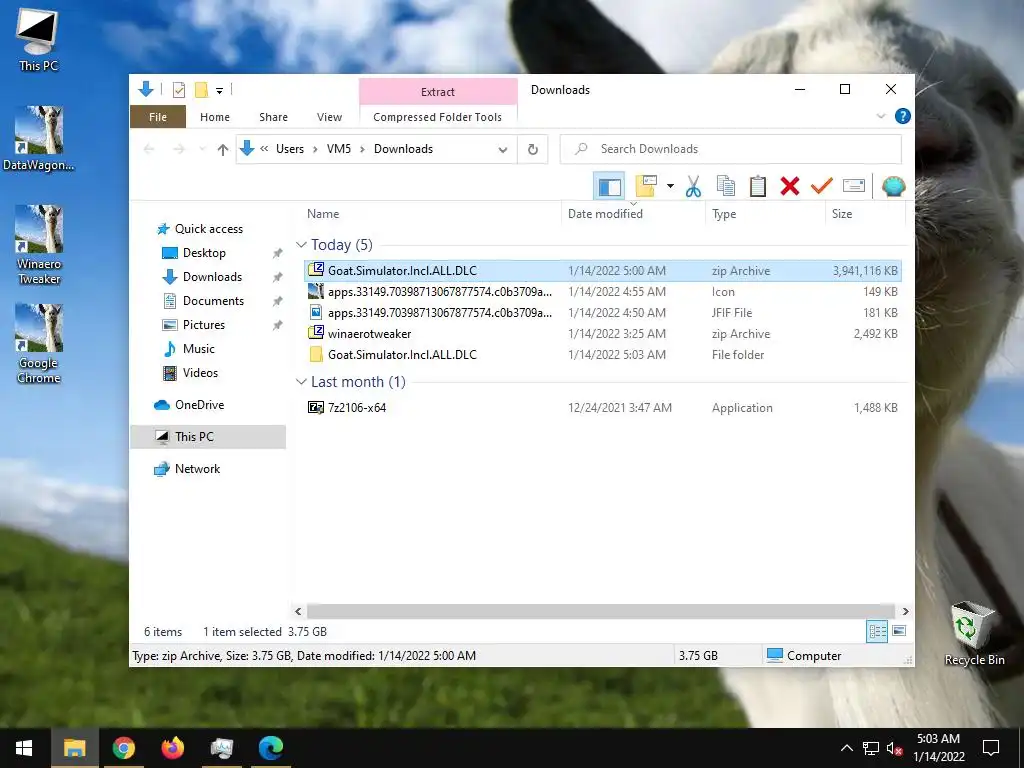Screen dimensions: 1024x768
Task: Click Users in the address path
Action: (x=290, y=149)
